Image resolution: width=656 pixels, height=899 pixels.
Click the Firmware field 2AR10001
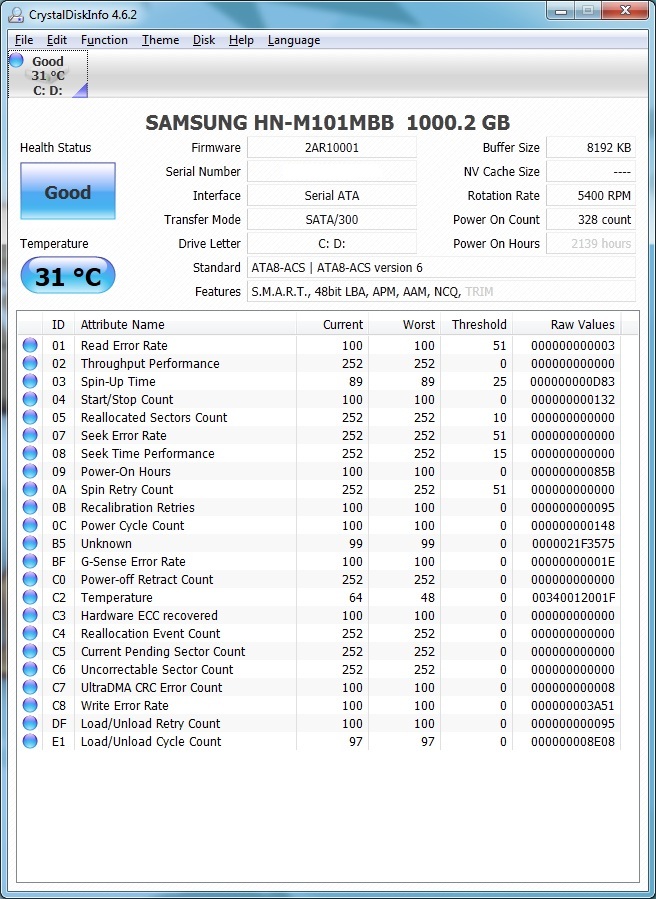click(x=331, y=147)
